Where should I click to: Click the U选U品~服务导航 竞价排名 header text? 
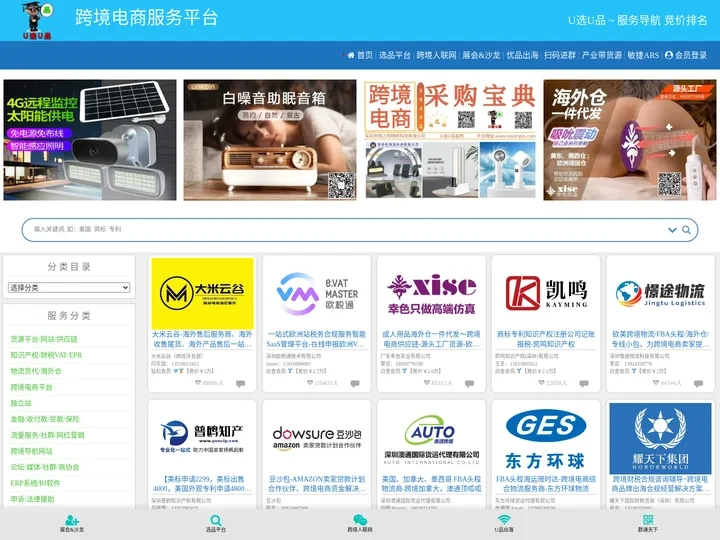(x=637, y=20)
